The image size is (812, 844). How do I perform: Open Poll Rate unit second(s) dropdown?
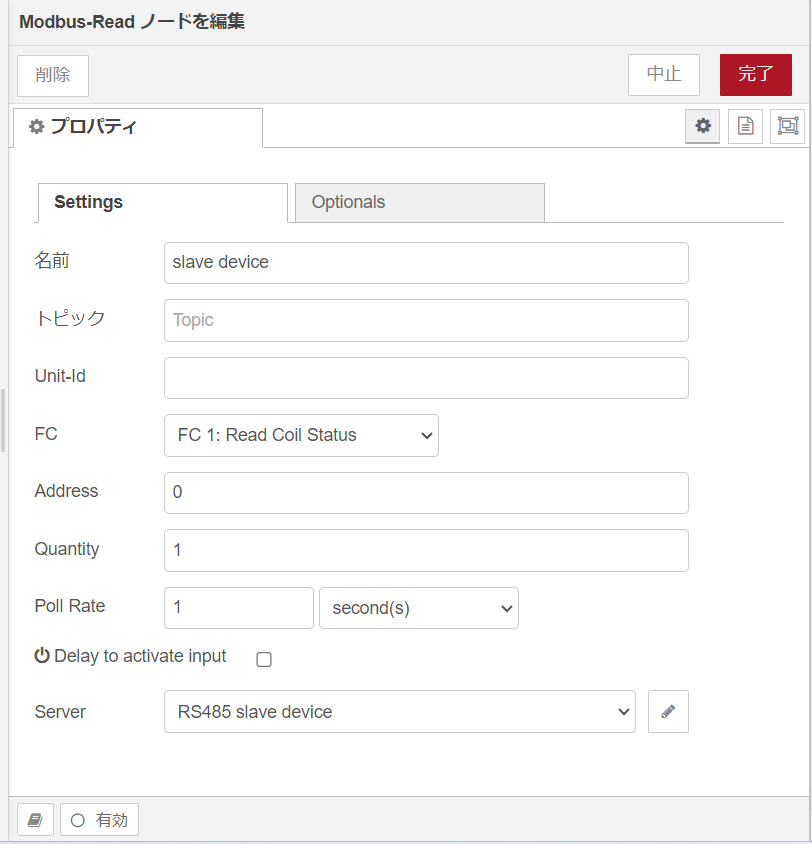[x=419, y=608]
